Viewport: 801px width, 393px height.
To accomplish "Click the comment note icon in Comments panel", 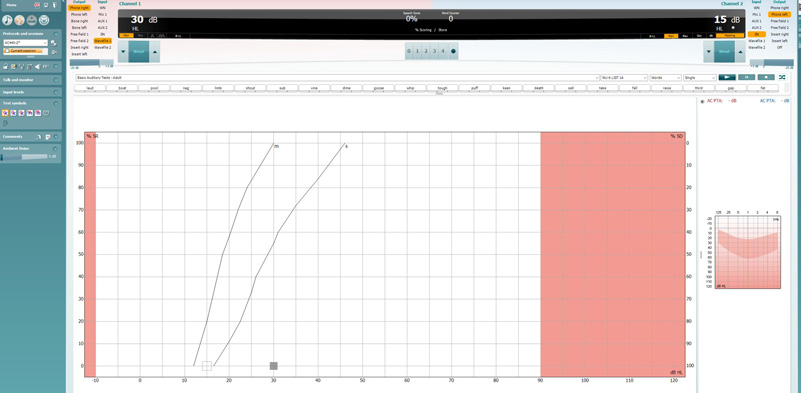I will (48, 137).
